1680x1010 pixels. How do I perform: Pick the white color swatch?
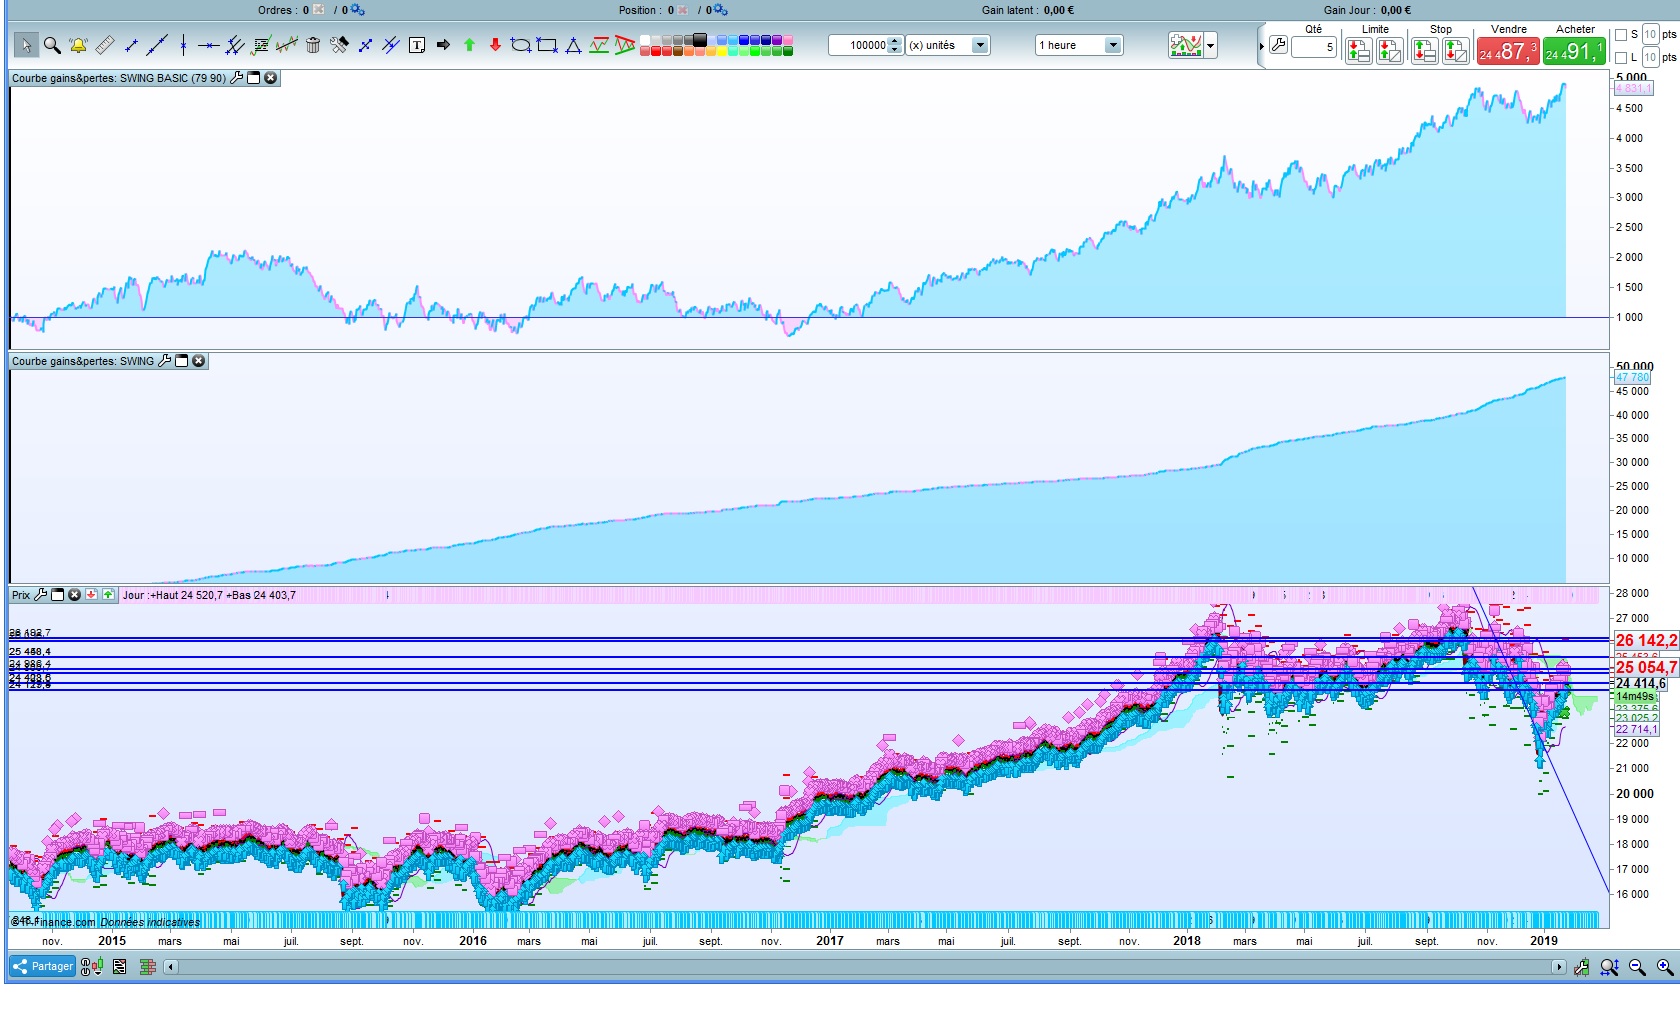(645, 40)
